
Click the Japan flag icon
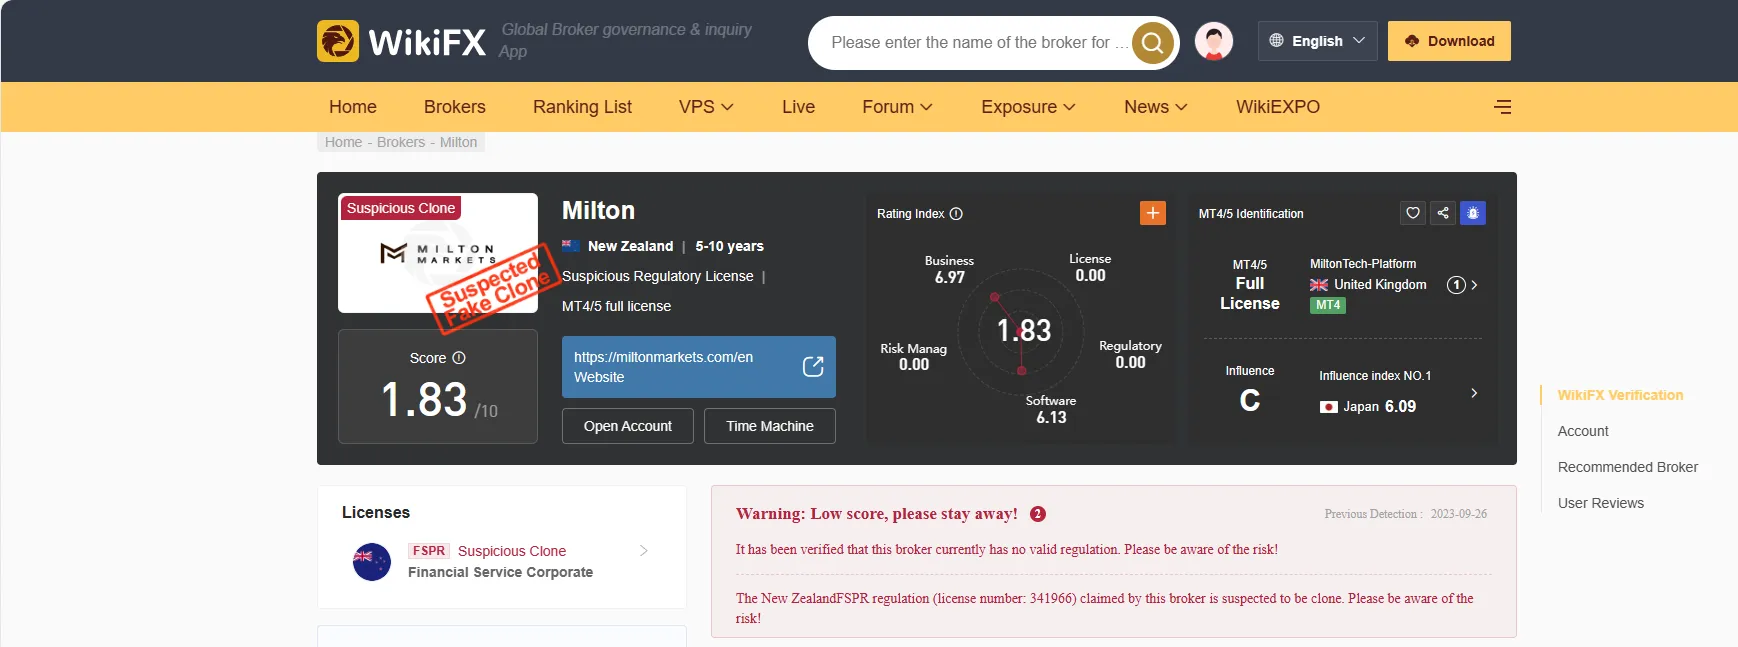coord(1329,407)
